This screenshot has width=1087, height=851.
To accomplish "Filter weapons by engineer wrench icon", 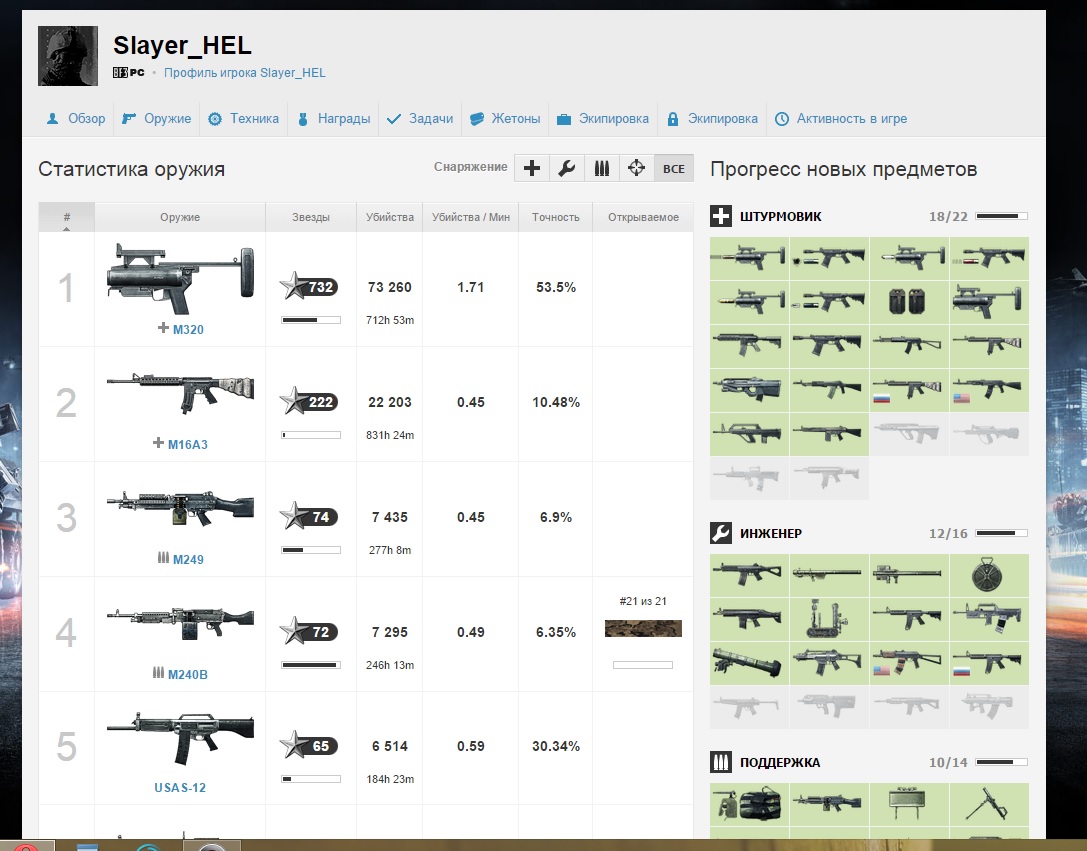I will coord(566,169).
